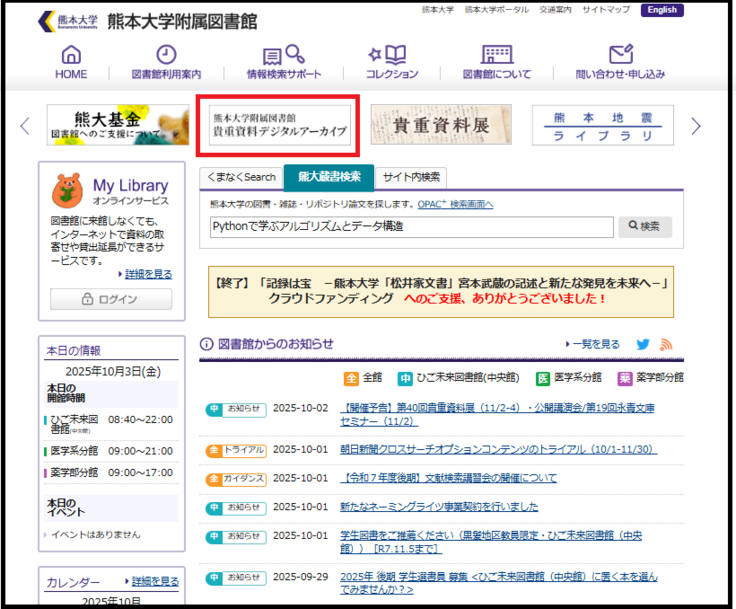Screen dimensions: 736x609
Task: Click the ログイン button
Action: point(111,299)
